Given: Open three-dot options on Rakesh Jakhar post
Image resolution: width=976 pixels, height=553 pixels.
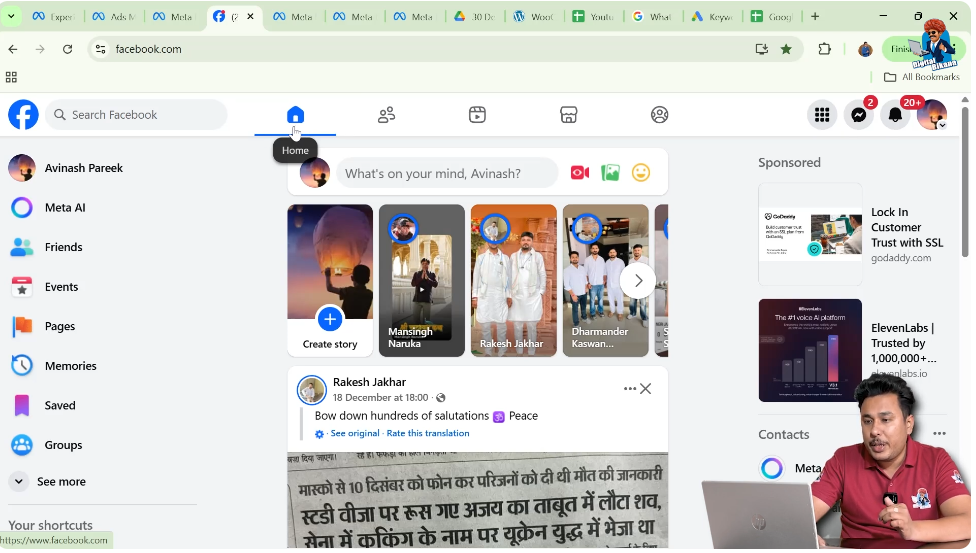Looking at the screenshot, I should [x=629, y=389].
